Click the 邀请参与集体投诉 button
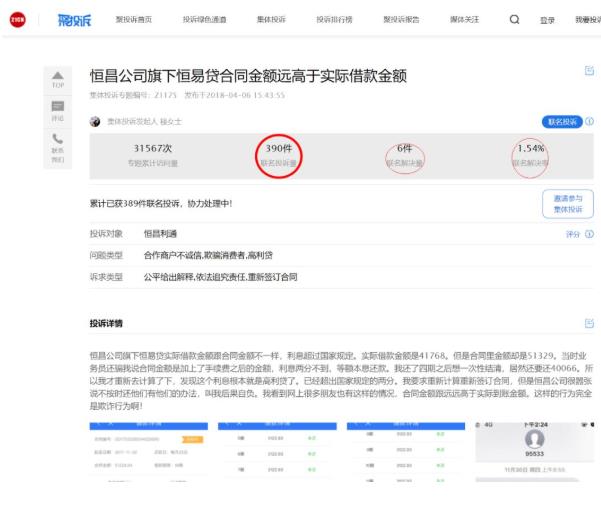The image size is (601, 511). point(568,204)
